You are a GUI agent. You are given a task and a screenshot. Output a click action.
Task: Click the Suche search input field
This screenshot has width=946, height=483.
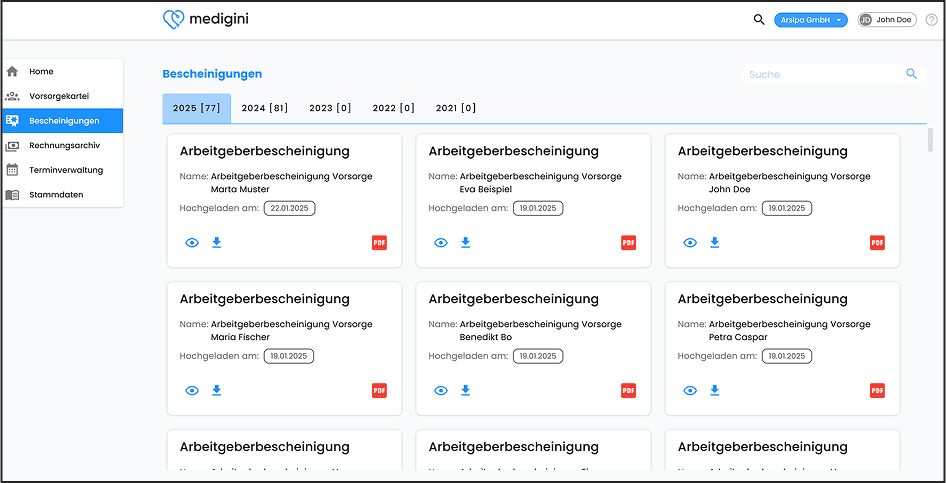834,74
